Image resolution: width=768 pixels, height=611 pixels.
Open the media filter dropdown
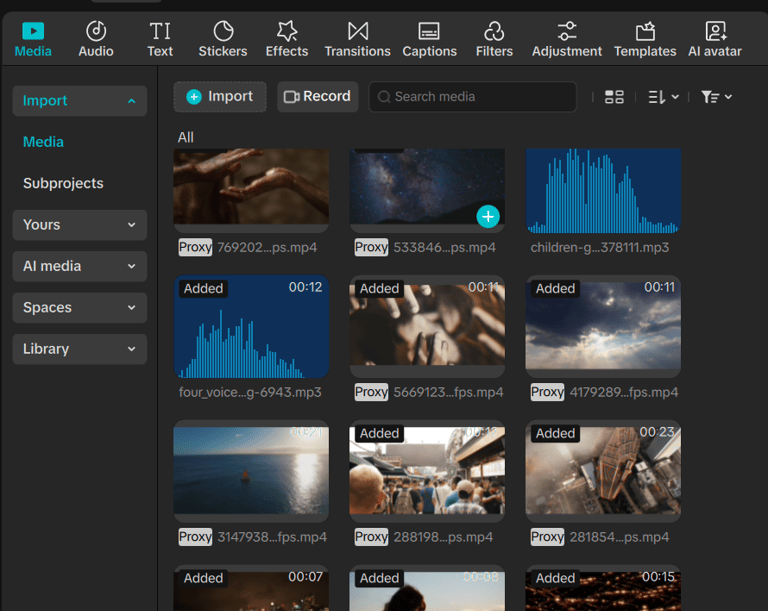tap(716, 97)
